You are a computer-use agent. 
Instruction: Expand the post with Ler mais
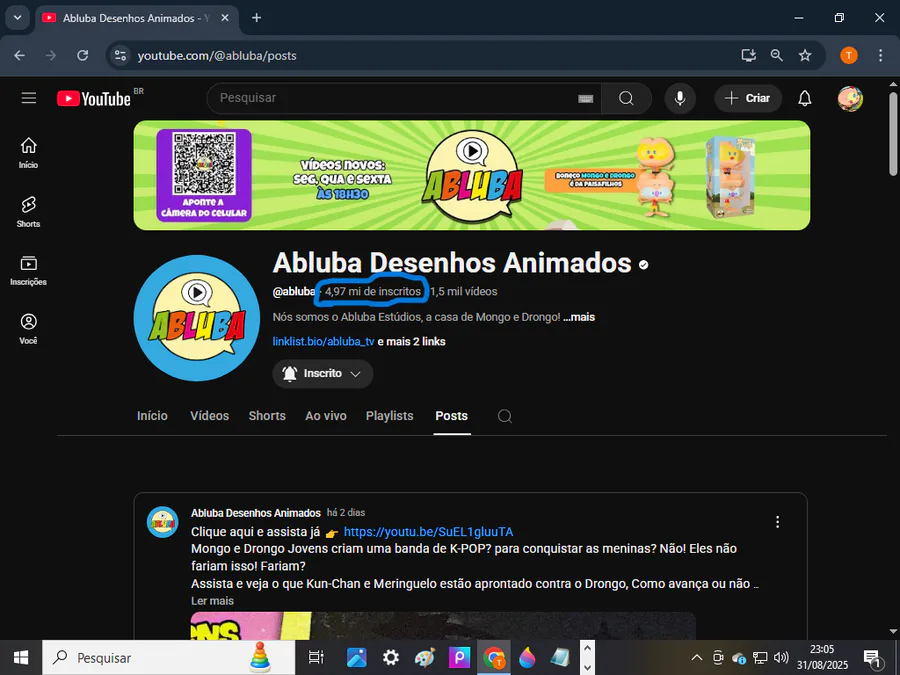click(x=212, y=601)
